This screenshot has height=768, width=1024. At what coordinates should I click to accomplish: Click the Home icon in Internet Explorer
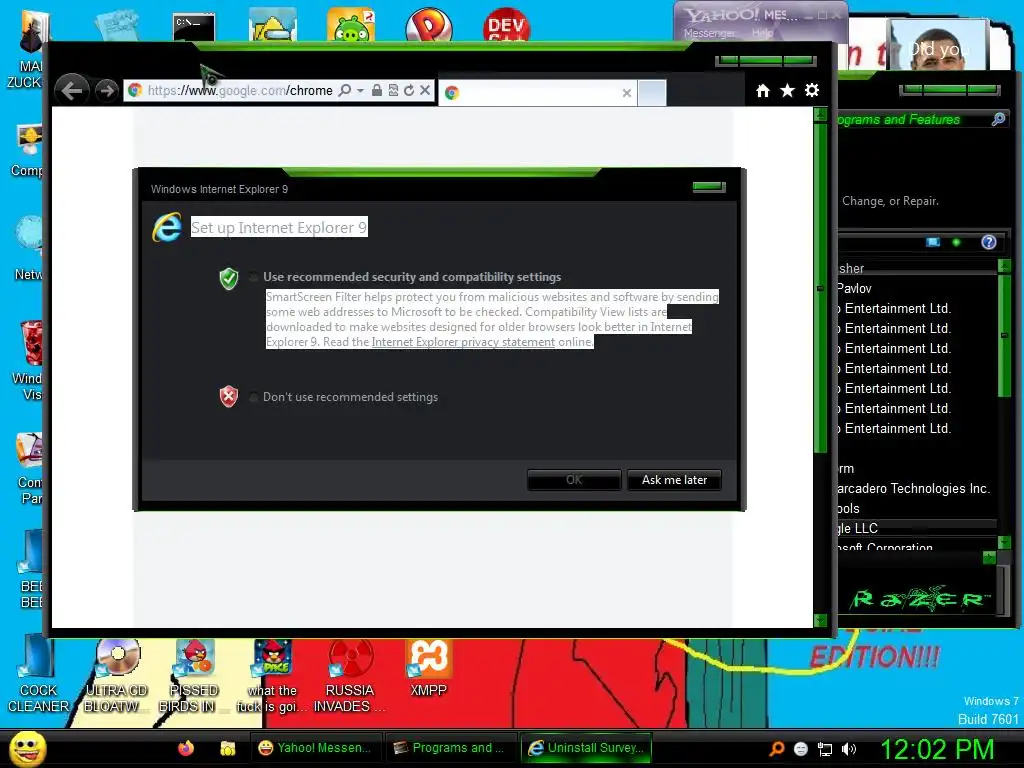tap(763, 91)
